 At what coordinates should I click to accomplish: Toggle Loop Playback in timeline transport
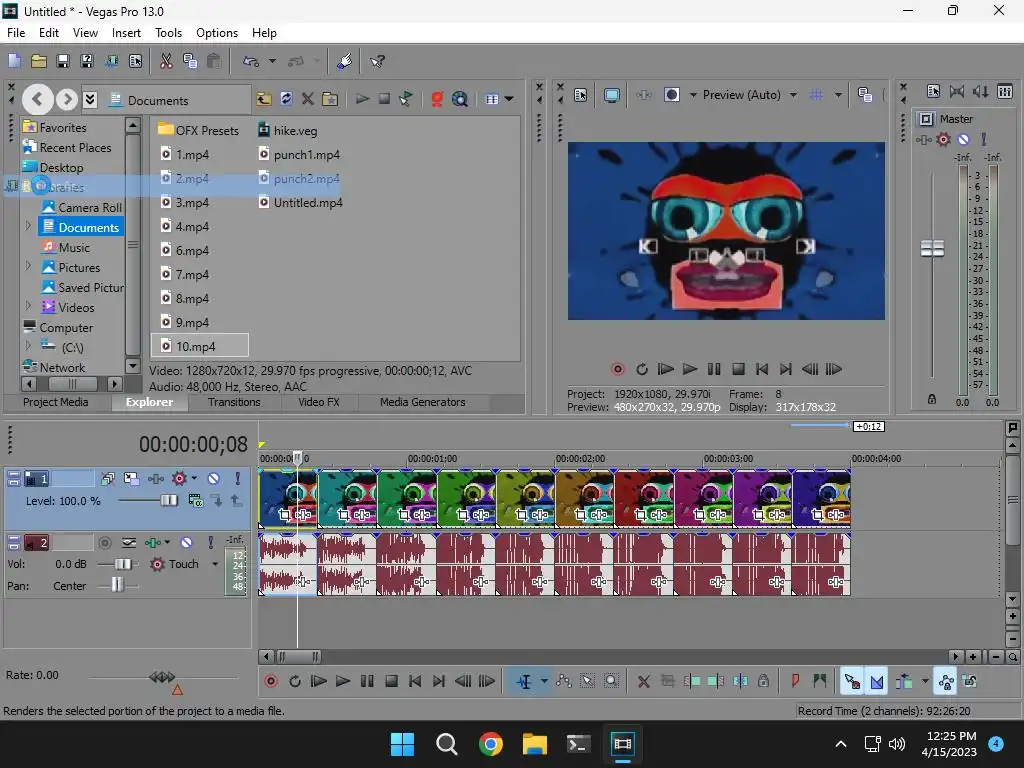[x=295, y=681]
